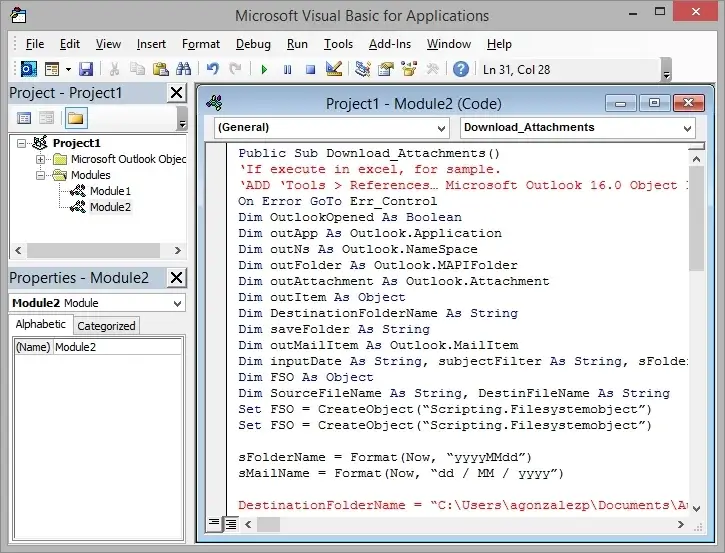Open Project Explorer toolbar icon
Screen dimensions: 725x553
click(362, 69)
